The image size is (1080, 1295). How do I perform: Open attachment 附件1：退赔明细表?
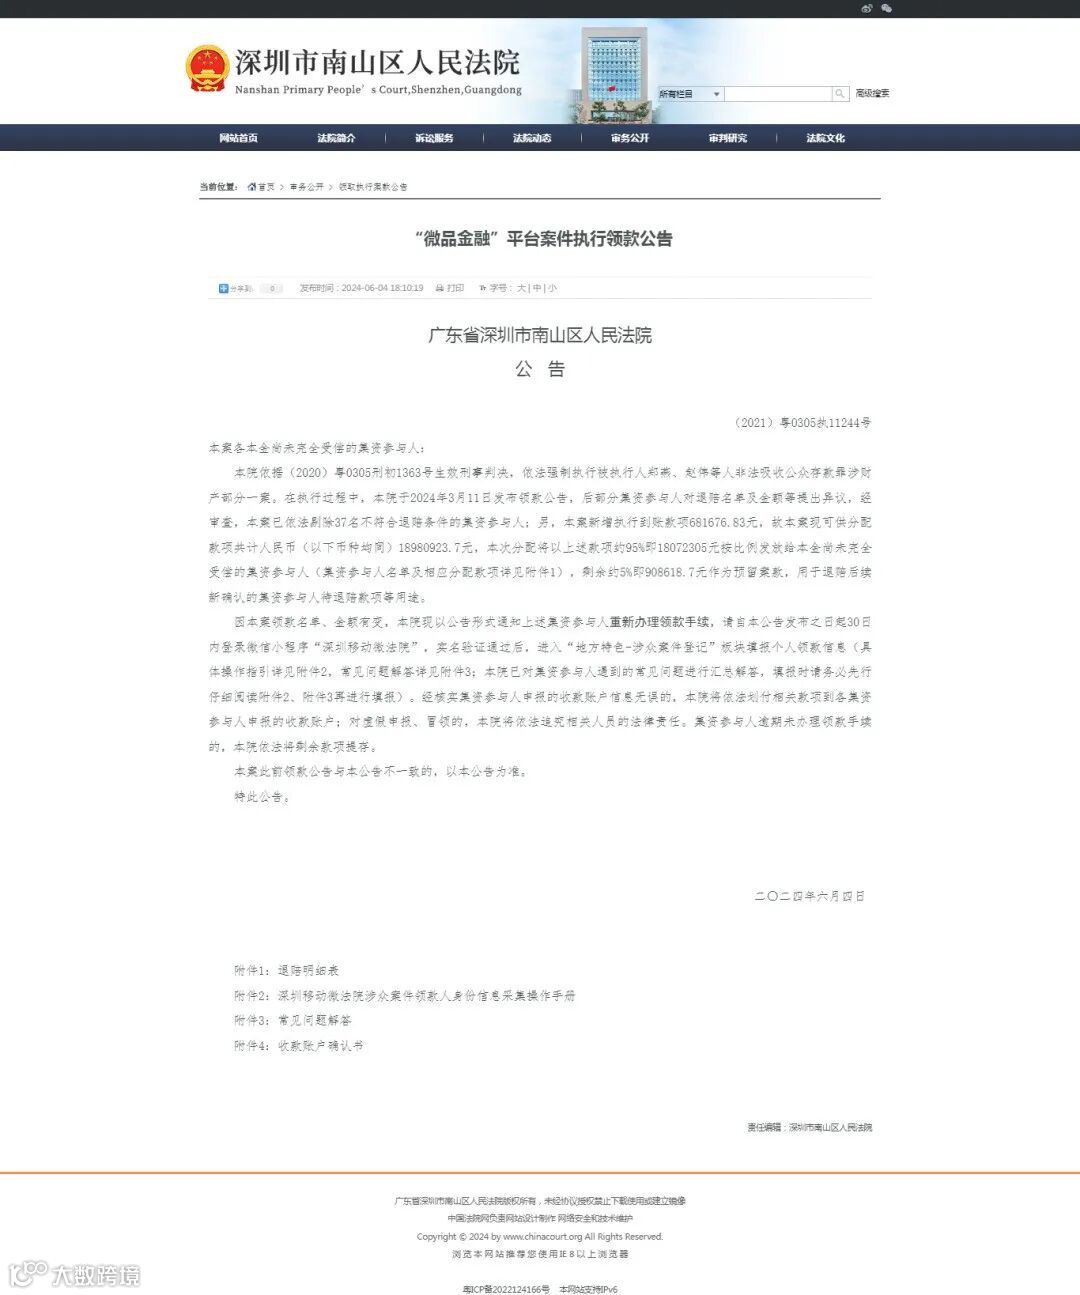click(286, 970)
